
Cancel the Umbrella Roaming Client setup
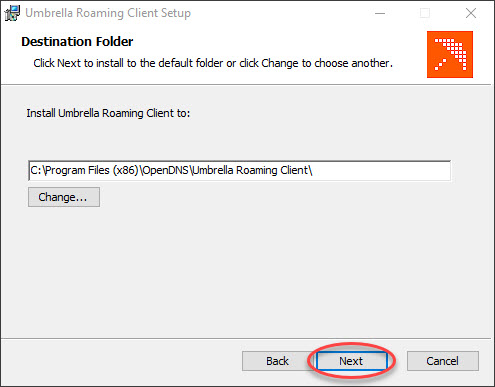pos(443,361)
